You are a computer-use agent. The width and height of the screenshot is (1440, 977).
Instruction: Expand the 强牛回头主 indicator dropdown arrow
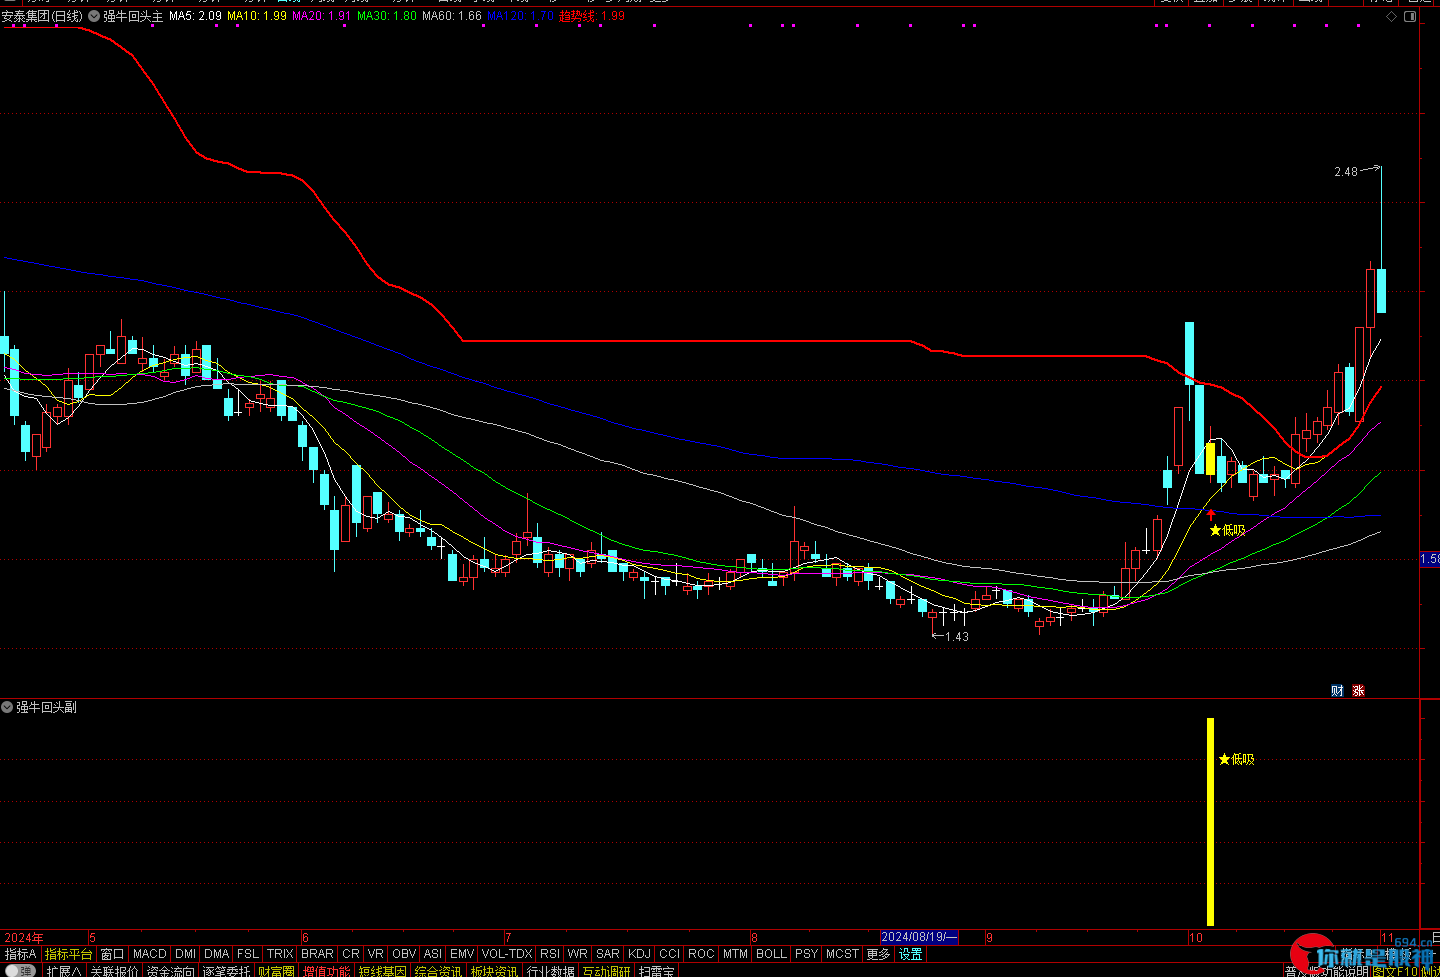pyautogui.click(x=94, y=16)
